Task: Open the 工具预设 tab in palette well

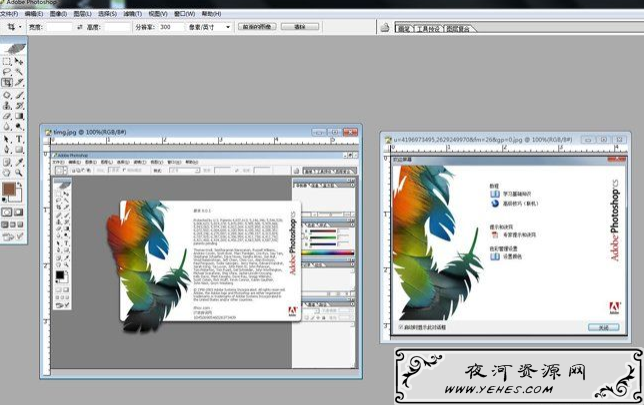Action: (x=428, y=29)
